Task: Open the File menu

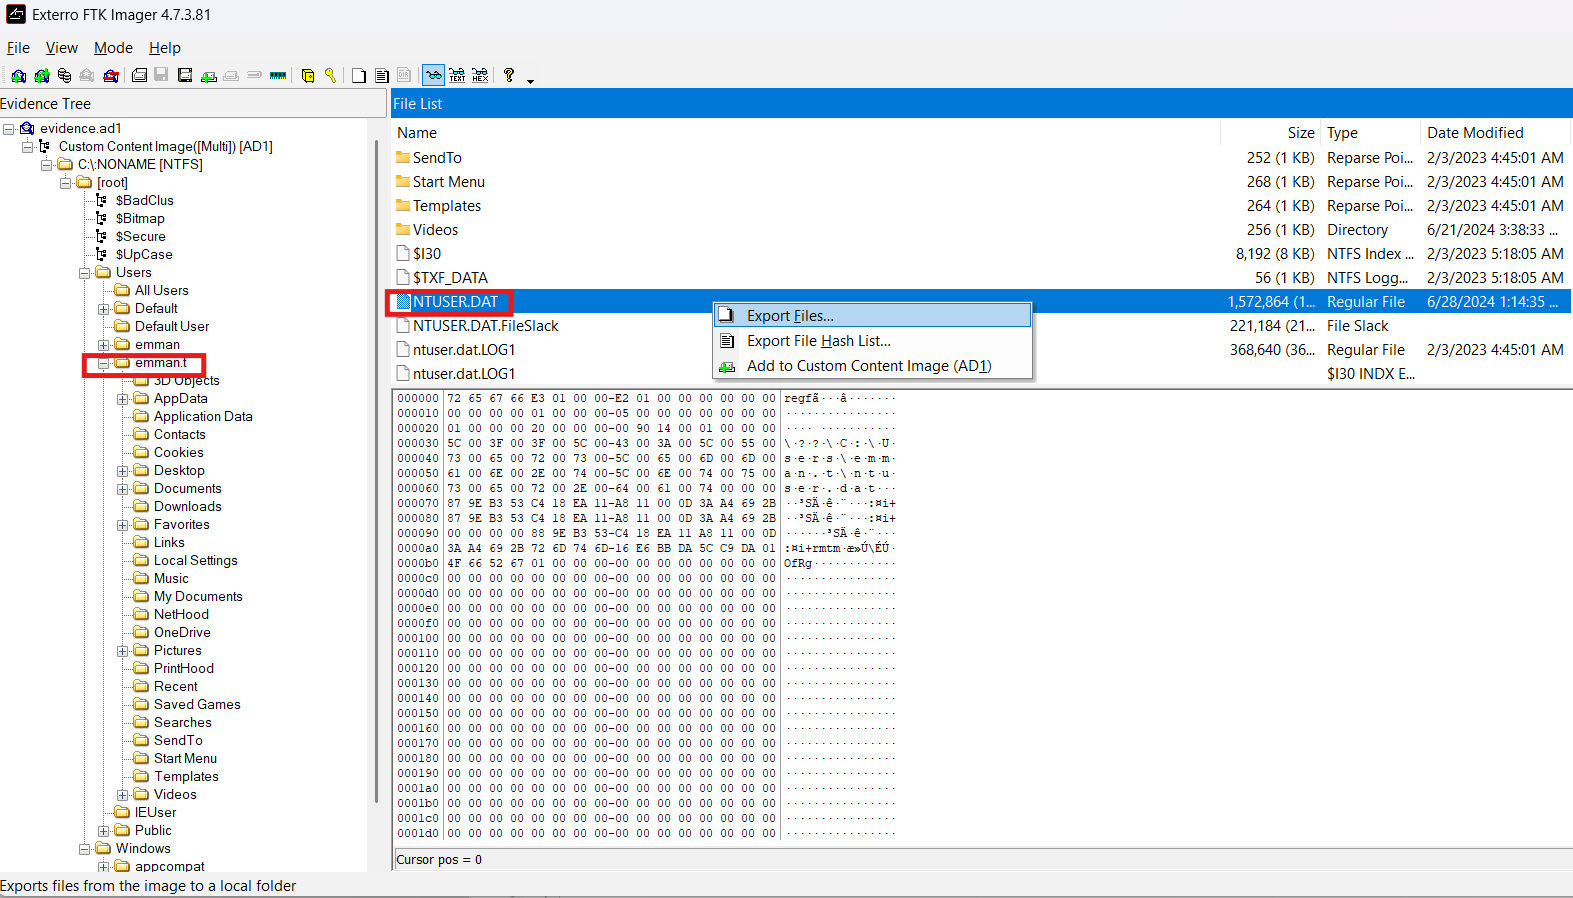Action: (x=18, y=48)
